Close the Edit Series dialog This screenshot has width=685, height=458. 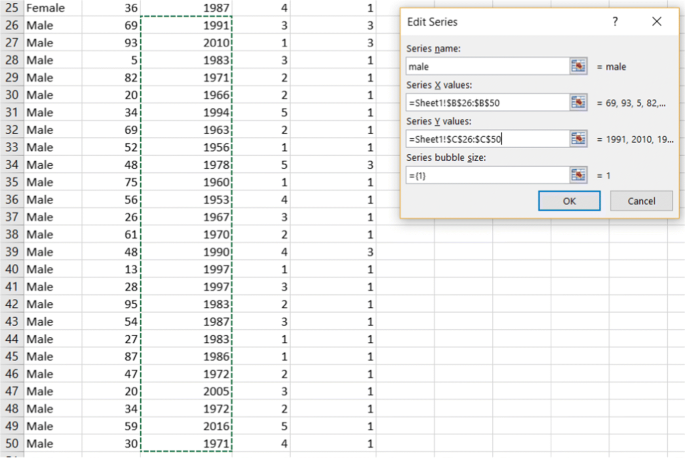(656, 21)
